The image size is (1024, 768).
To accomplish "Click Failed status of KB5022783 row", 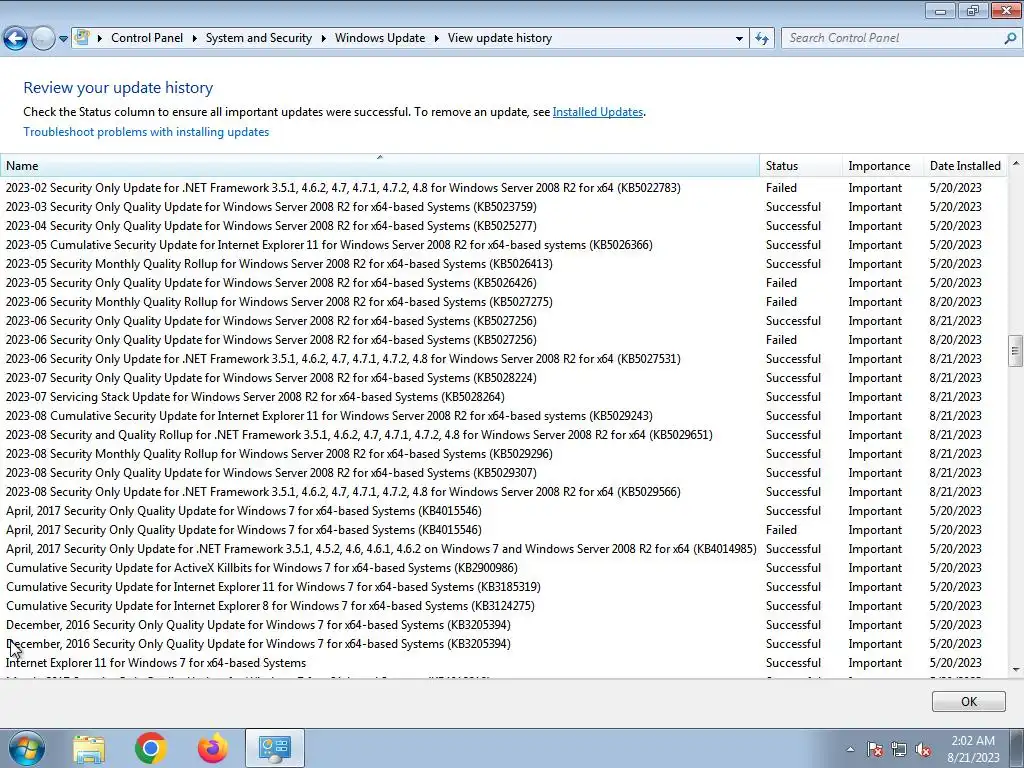I will point(781,188).
